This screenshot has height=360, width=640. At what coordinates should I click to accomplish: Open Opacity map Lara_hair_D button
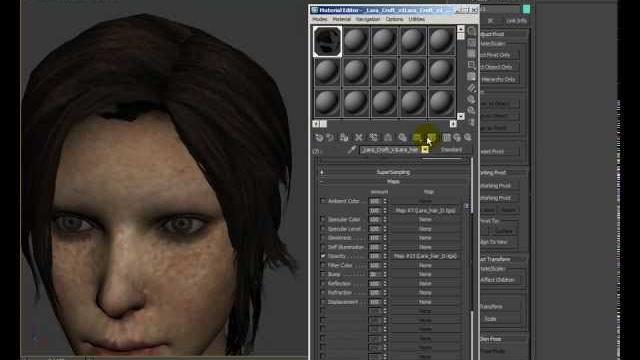click(425, 256)
